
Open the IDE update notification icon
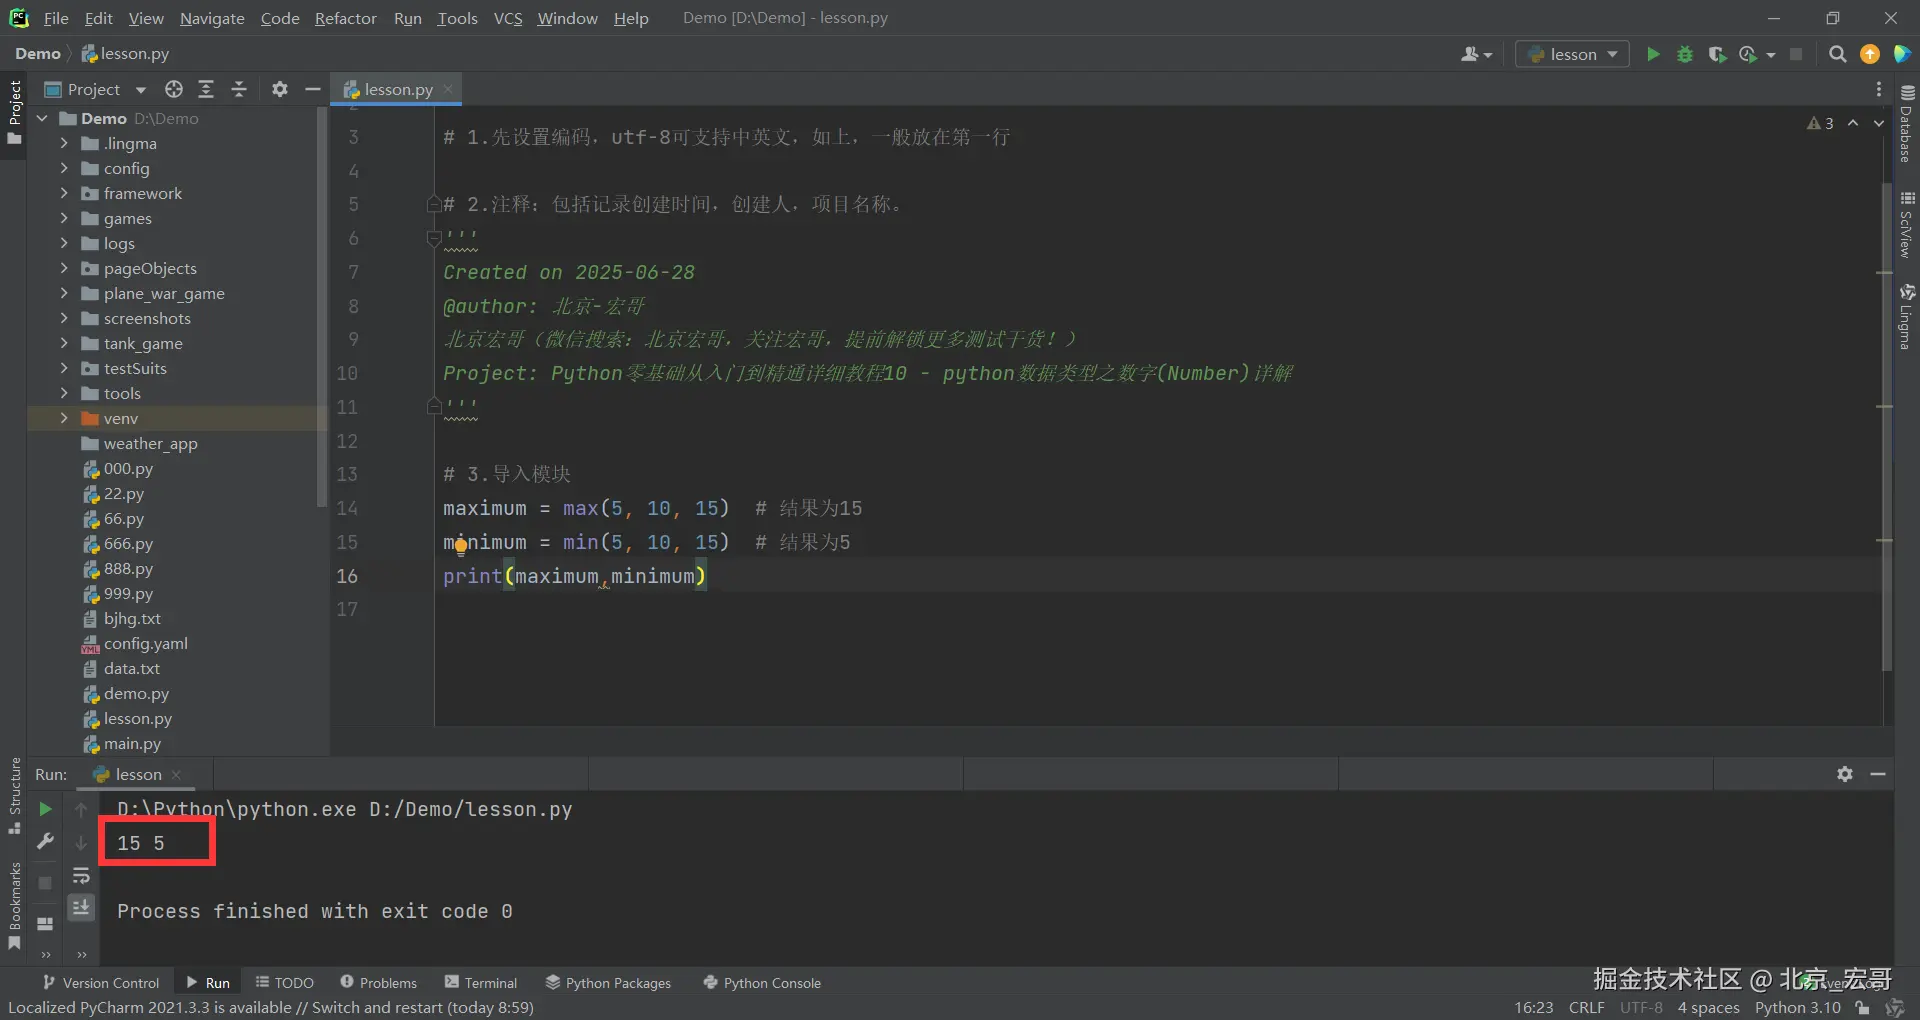(x=1870, y=54)
